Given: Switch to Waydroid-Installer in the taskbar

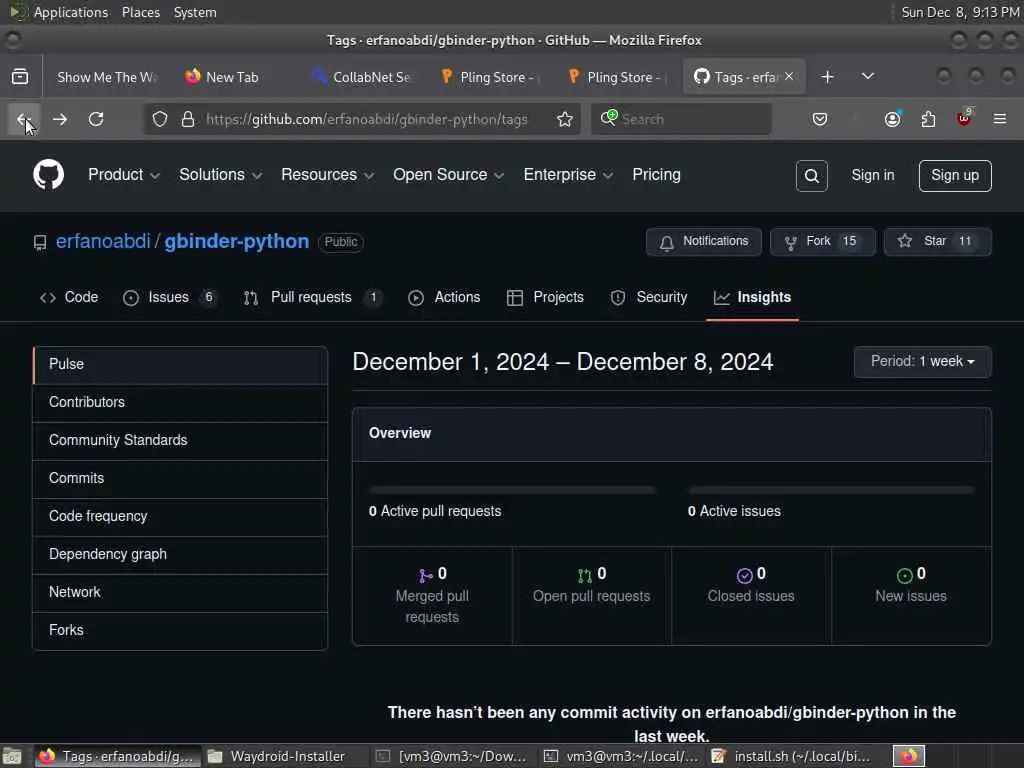Looking at the screenshot, I should click(286, 756).
